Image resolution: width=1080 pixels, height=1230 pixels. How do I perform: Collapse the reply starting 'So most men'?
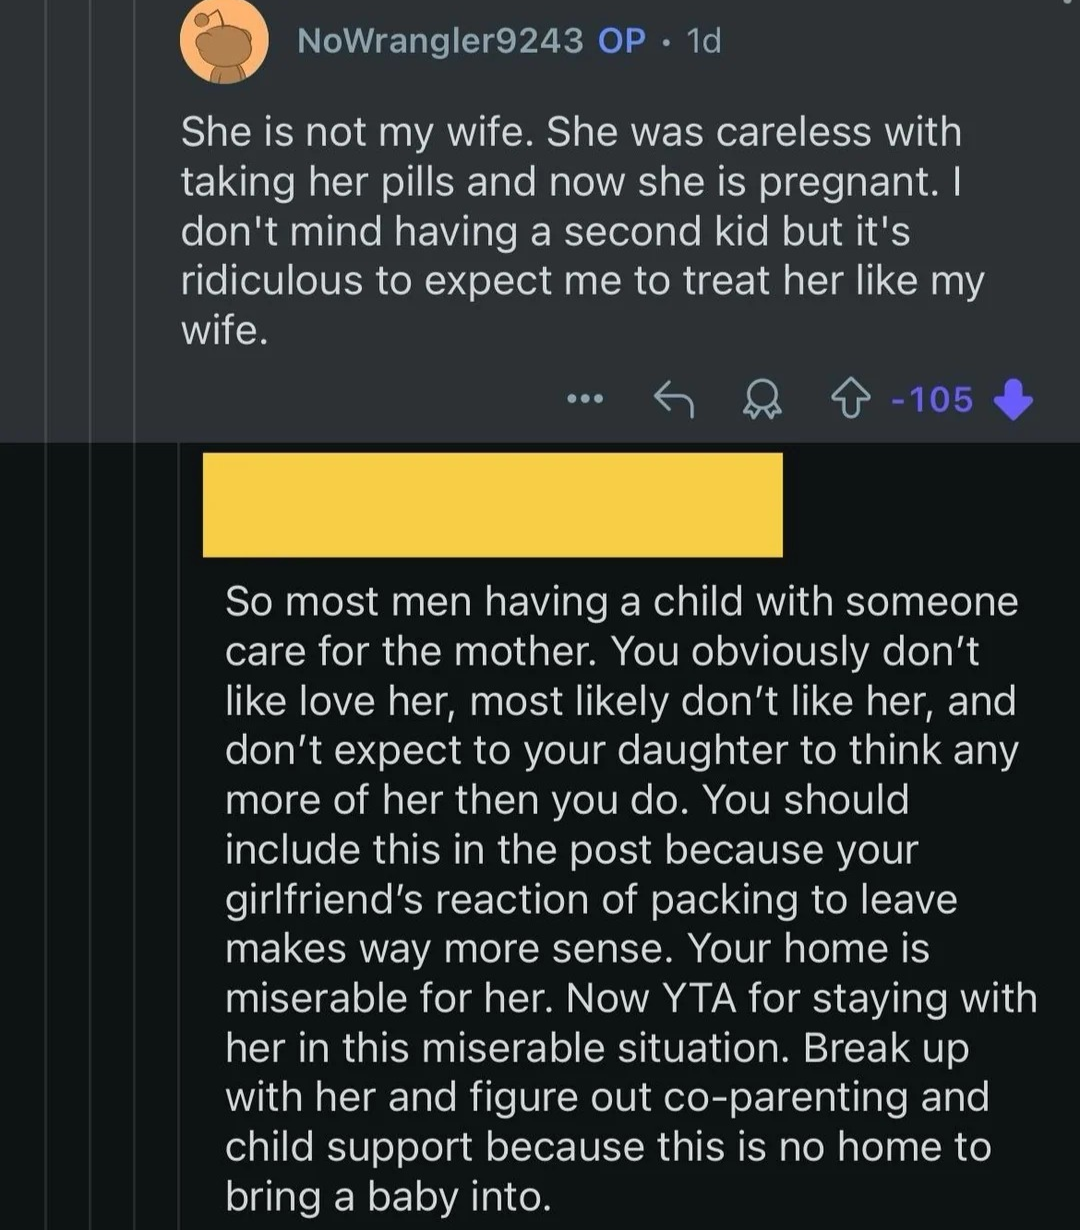tap(630, 897)
